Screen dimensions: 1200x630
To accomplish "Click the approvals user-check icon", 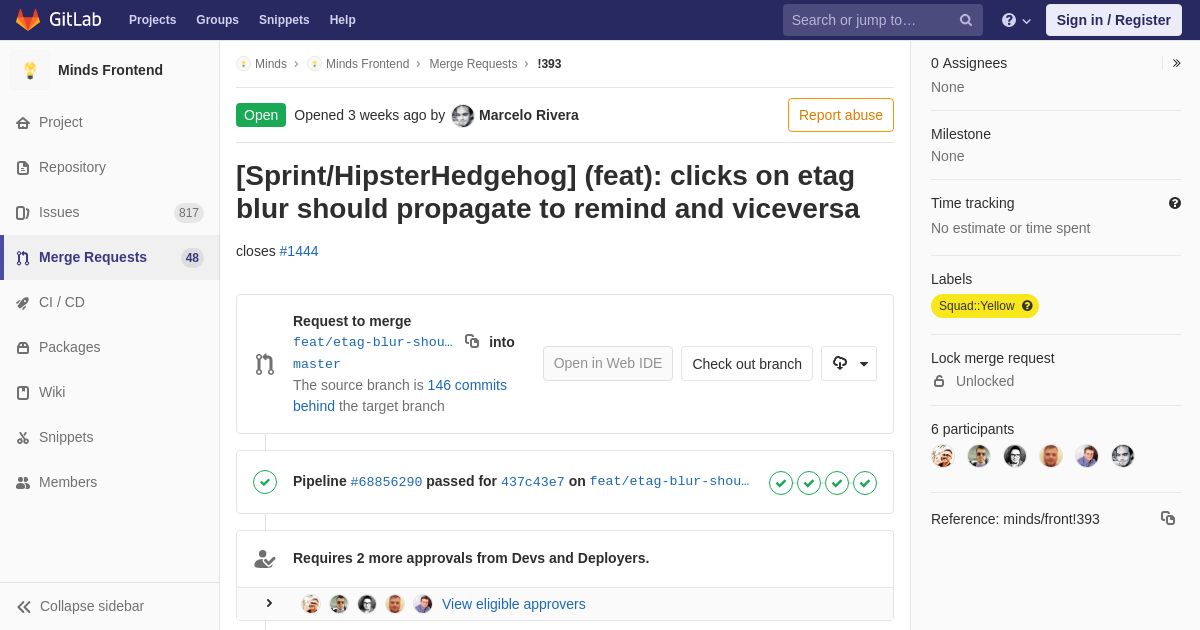I will [265, 559].
